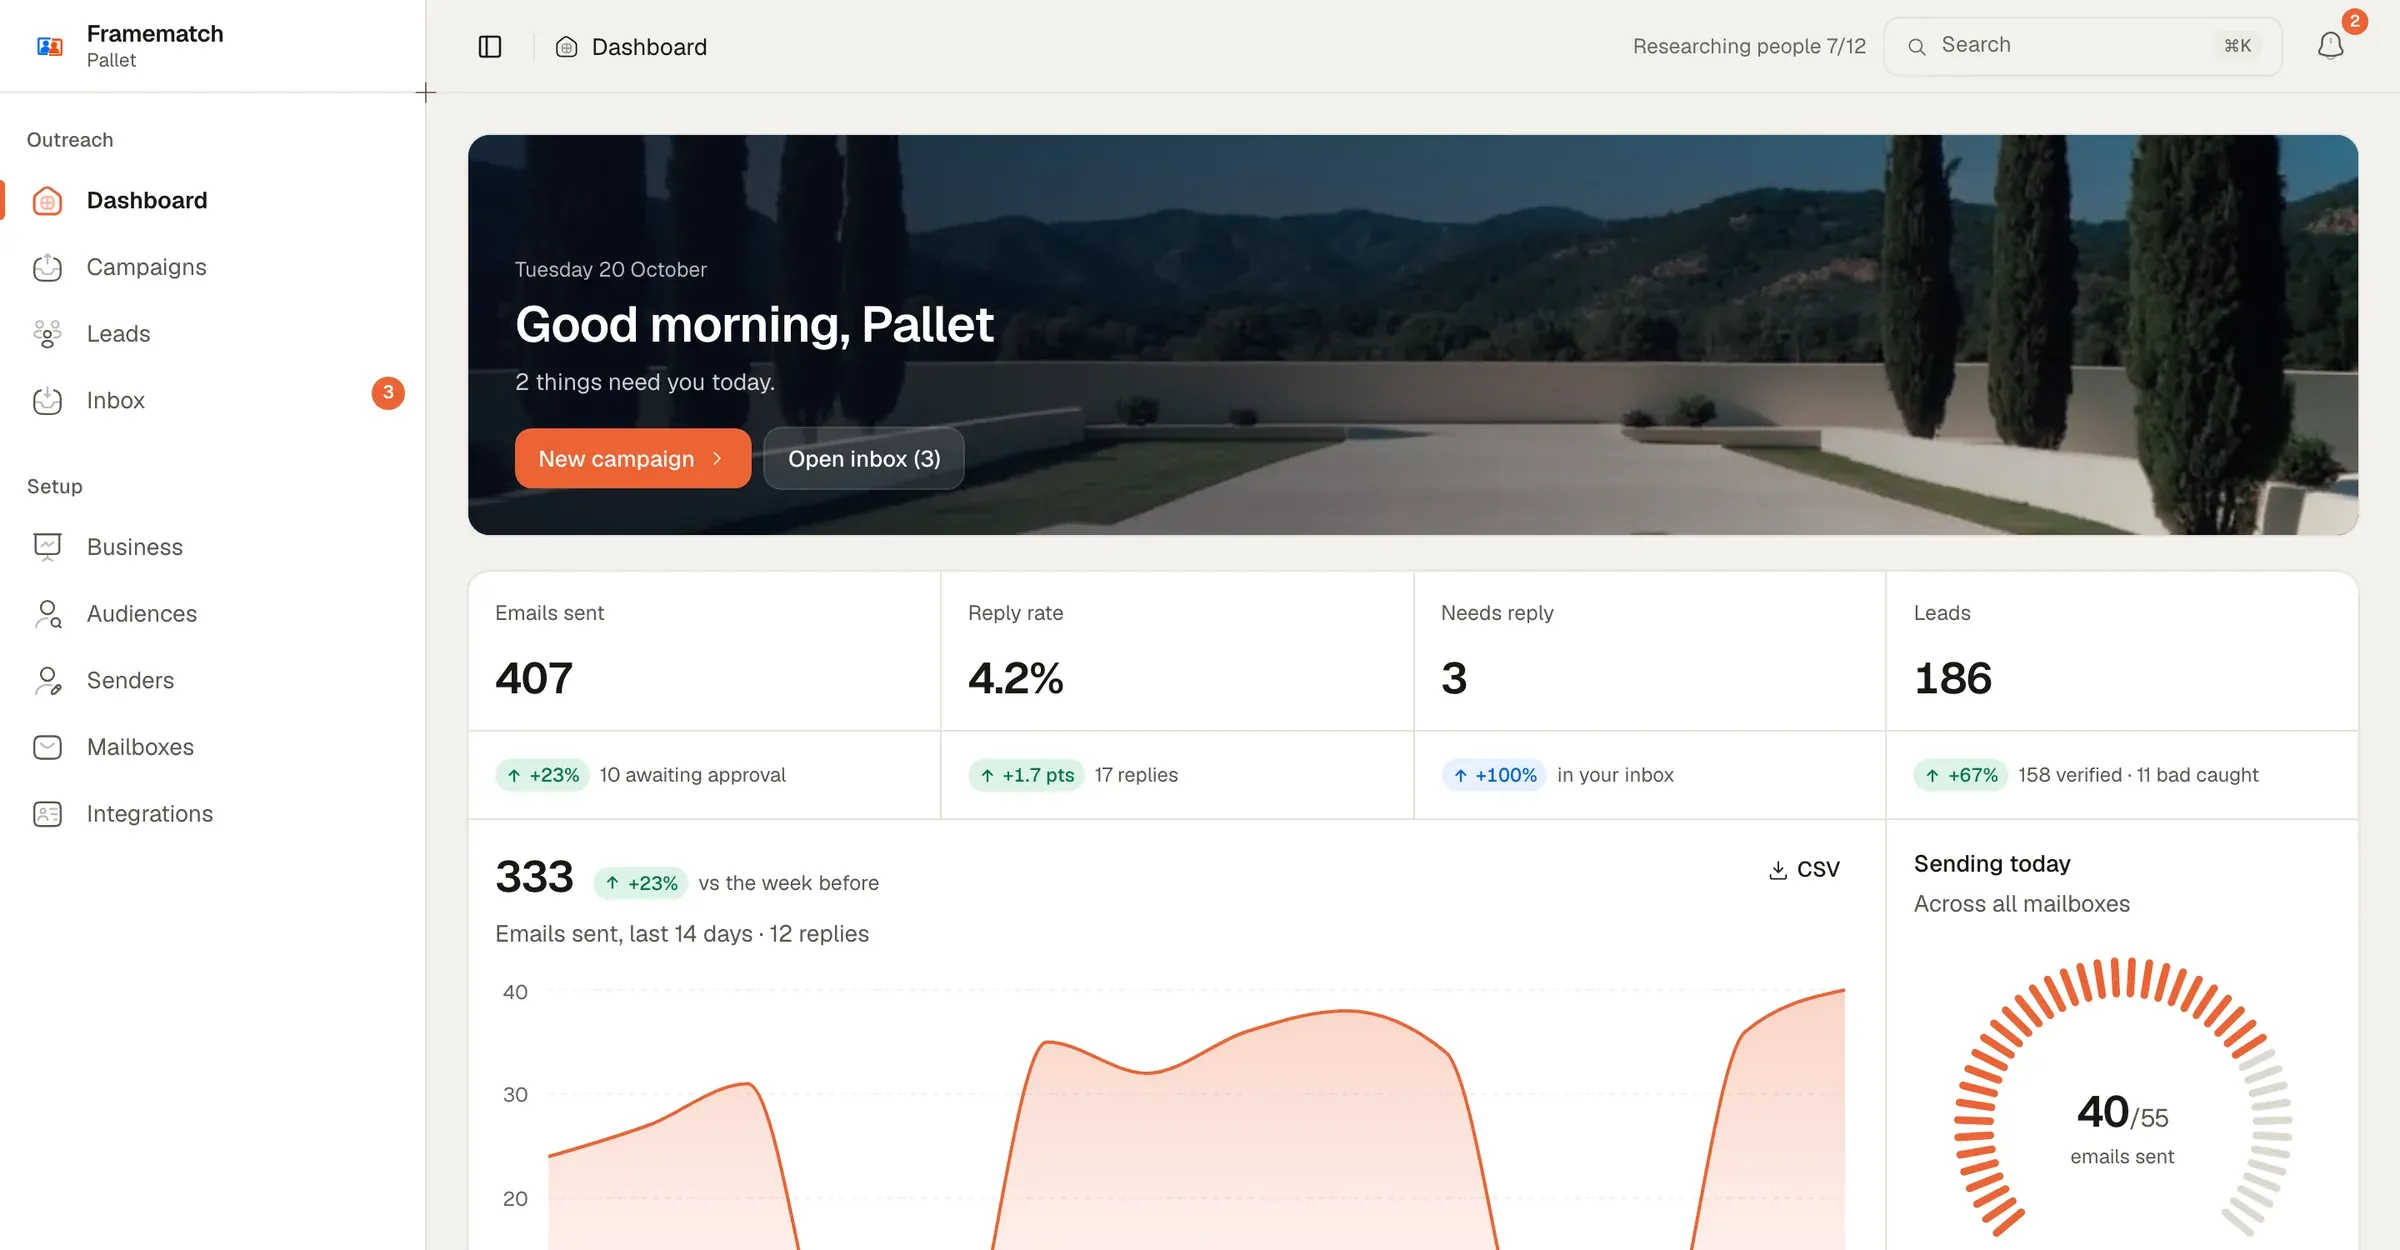2400x1250 pixels.
Task: Select Audiences in Setup section
Action: (x=142, y=614)
